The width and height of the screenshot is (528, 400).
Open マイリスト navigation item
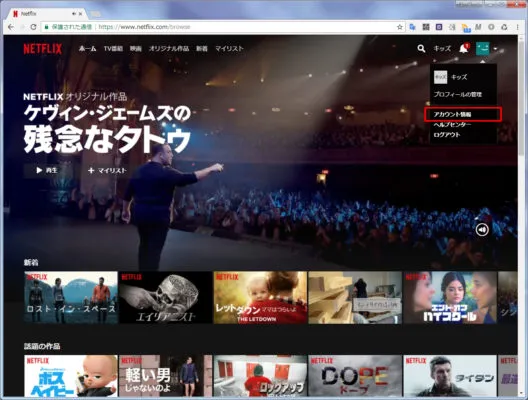coord(229,48)
